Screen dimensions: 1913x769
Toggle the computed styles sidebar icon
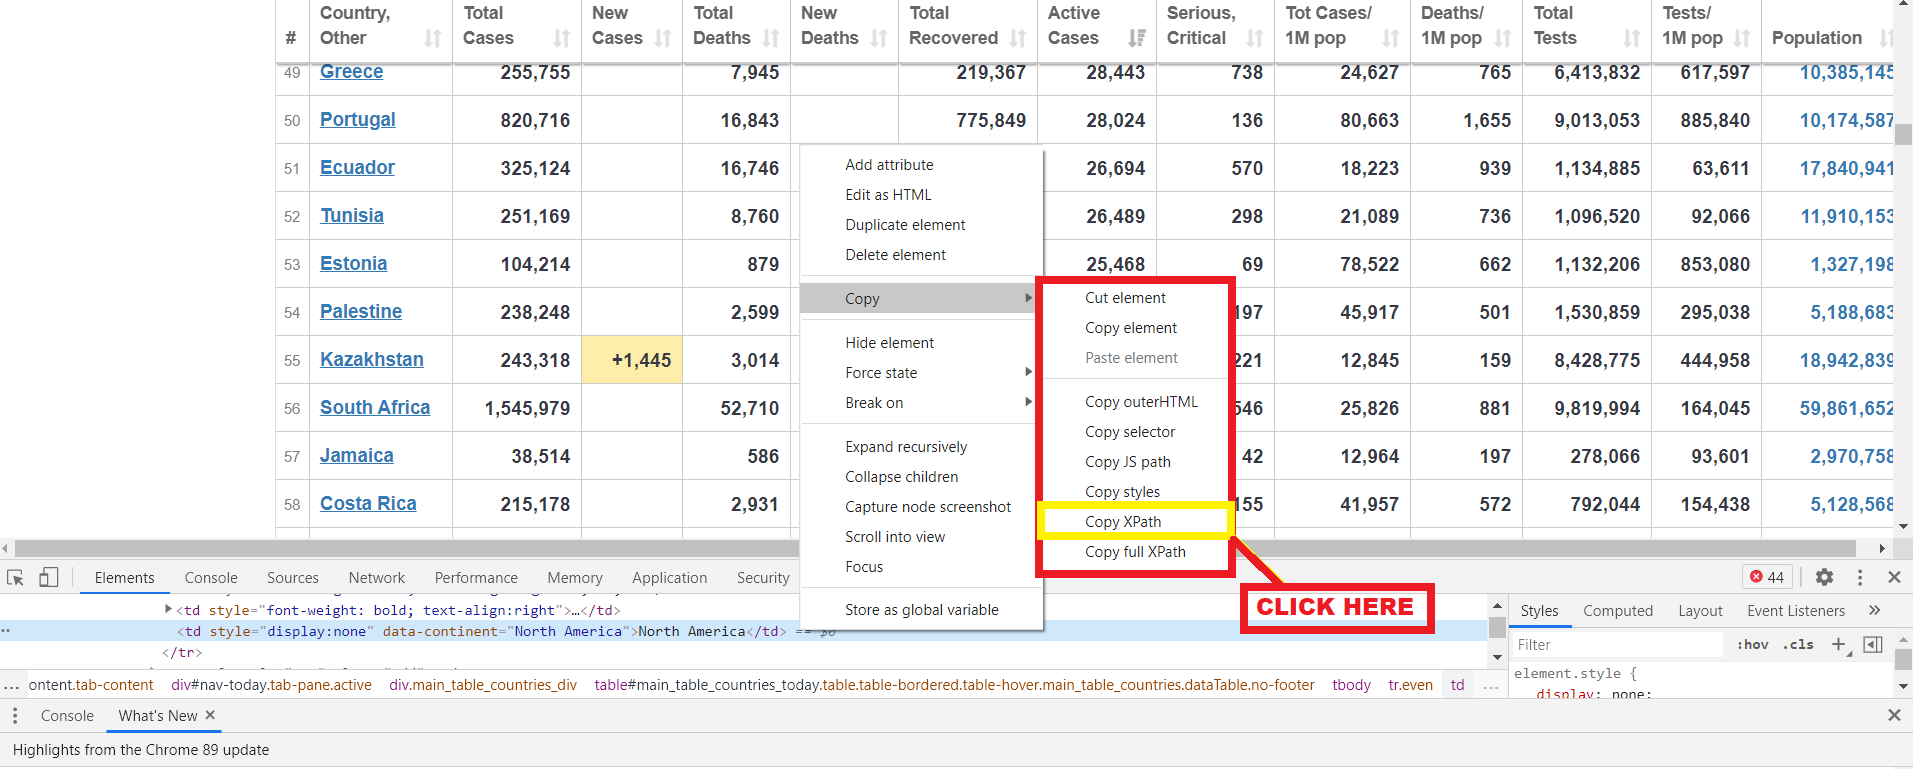click(x=1873, y=644)
